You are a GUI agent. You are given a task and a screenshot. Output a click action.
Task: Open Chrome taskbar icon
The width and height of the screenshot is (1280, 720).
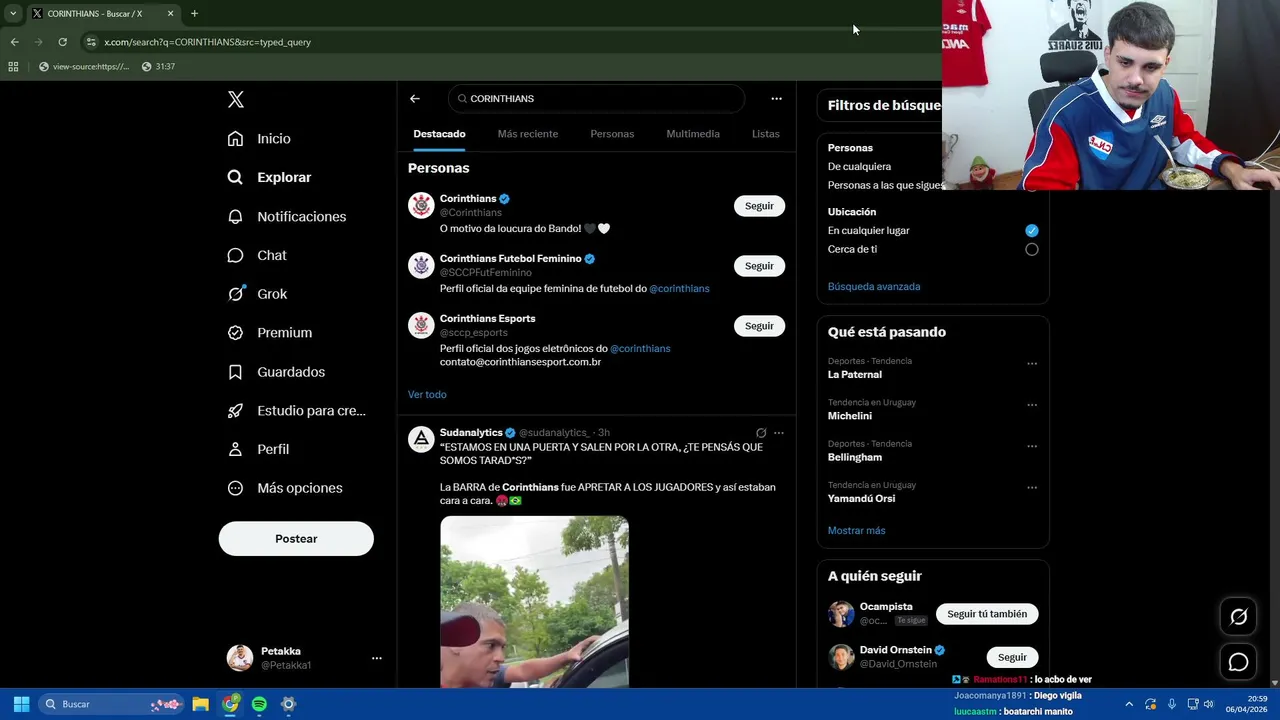[230, 704]
